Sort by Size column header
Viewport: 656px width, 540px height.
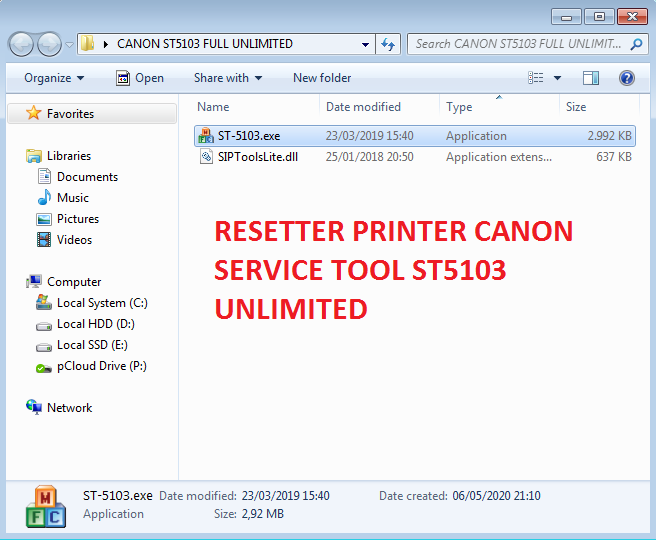599,107
